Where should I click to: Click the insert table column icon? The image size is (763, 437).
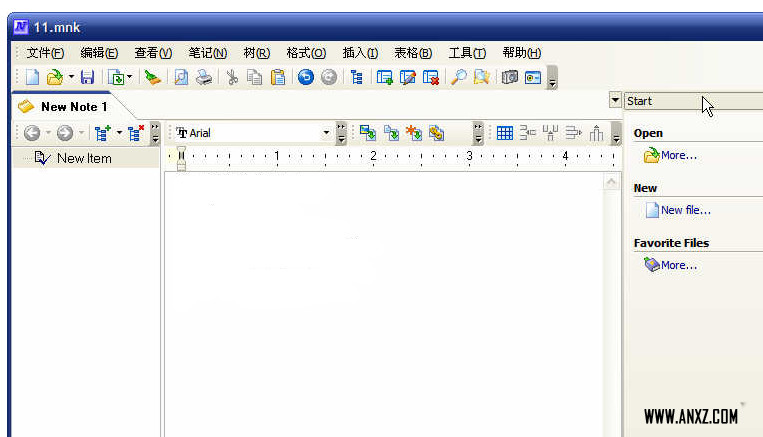[550, 133]
